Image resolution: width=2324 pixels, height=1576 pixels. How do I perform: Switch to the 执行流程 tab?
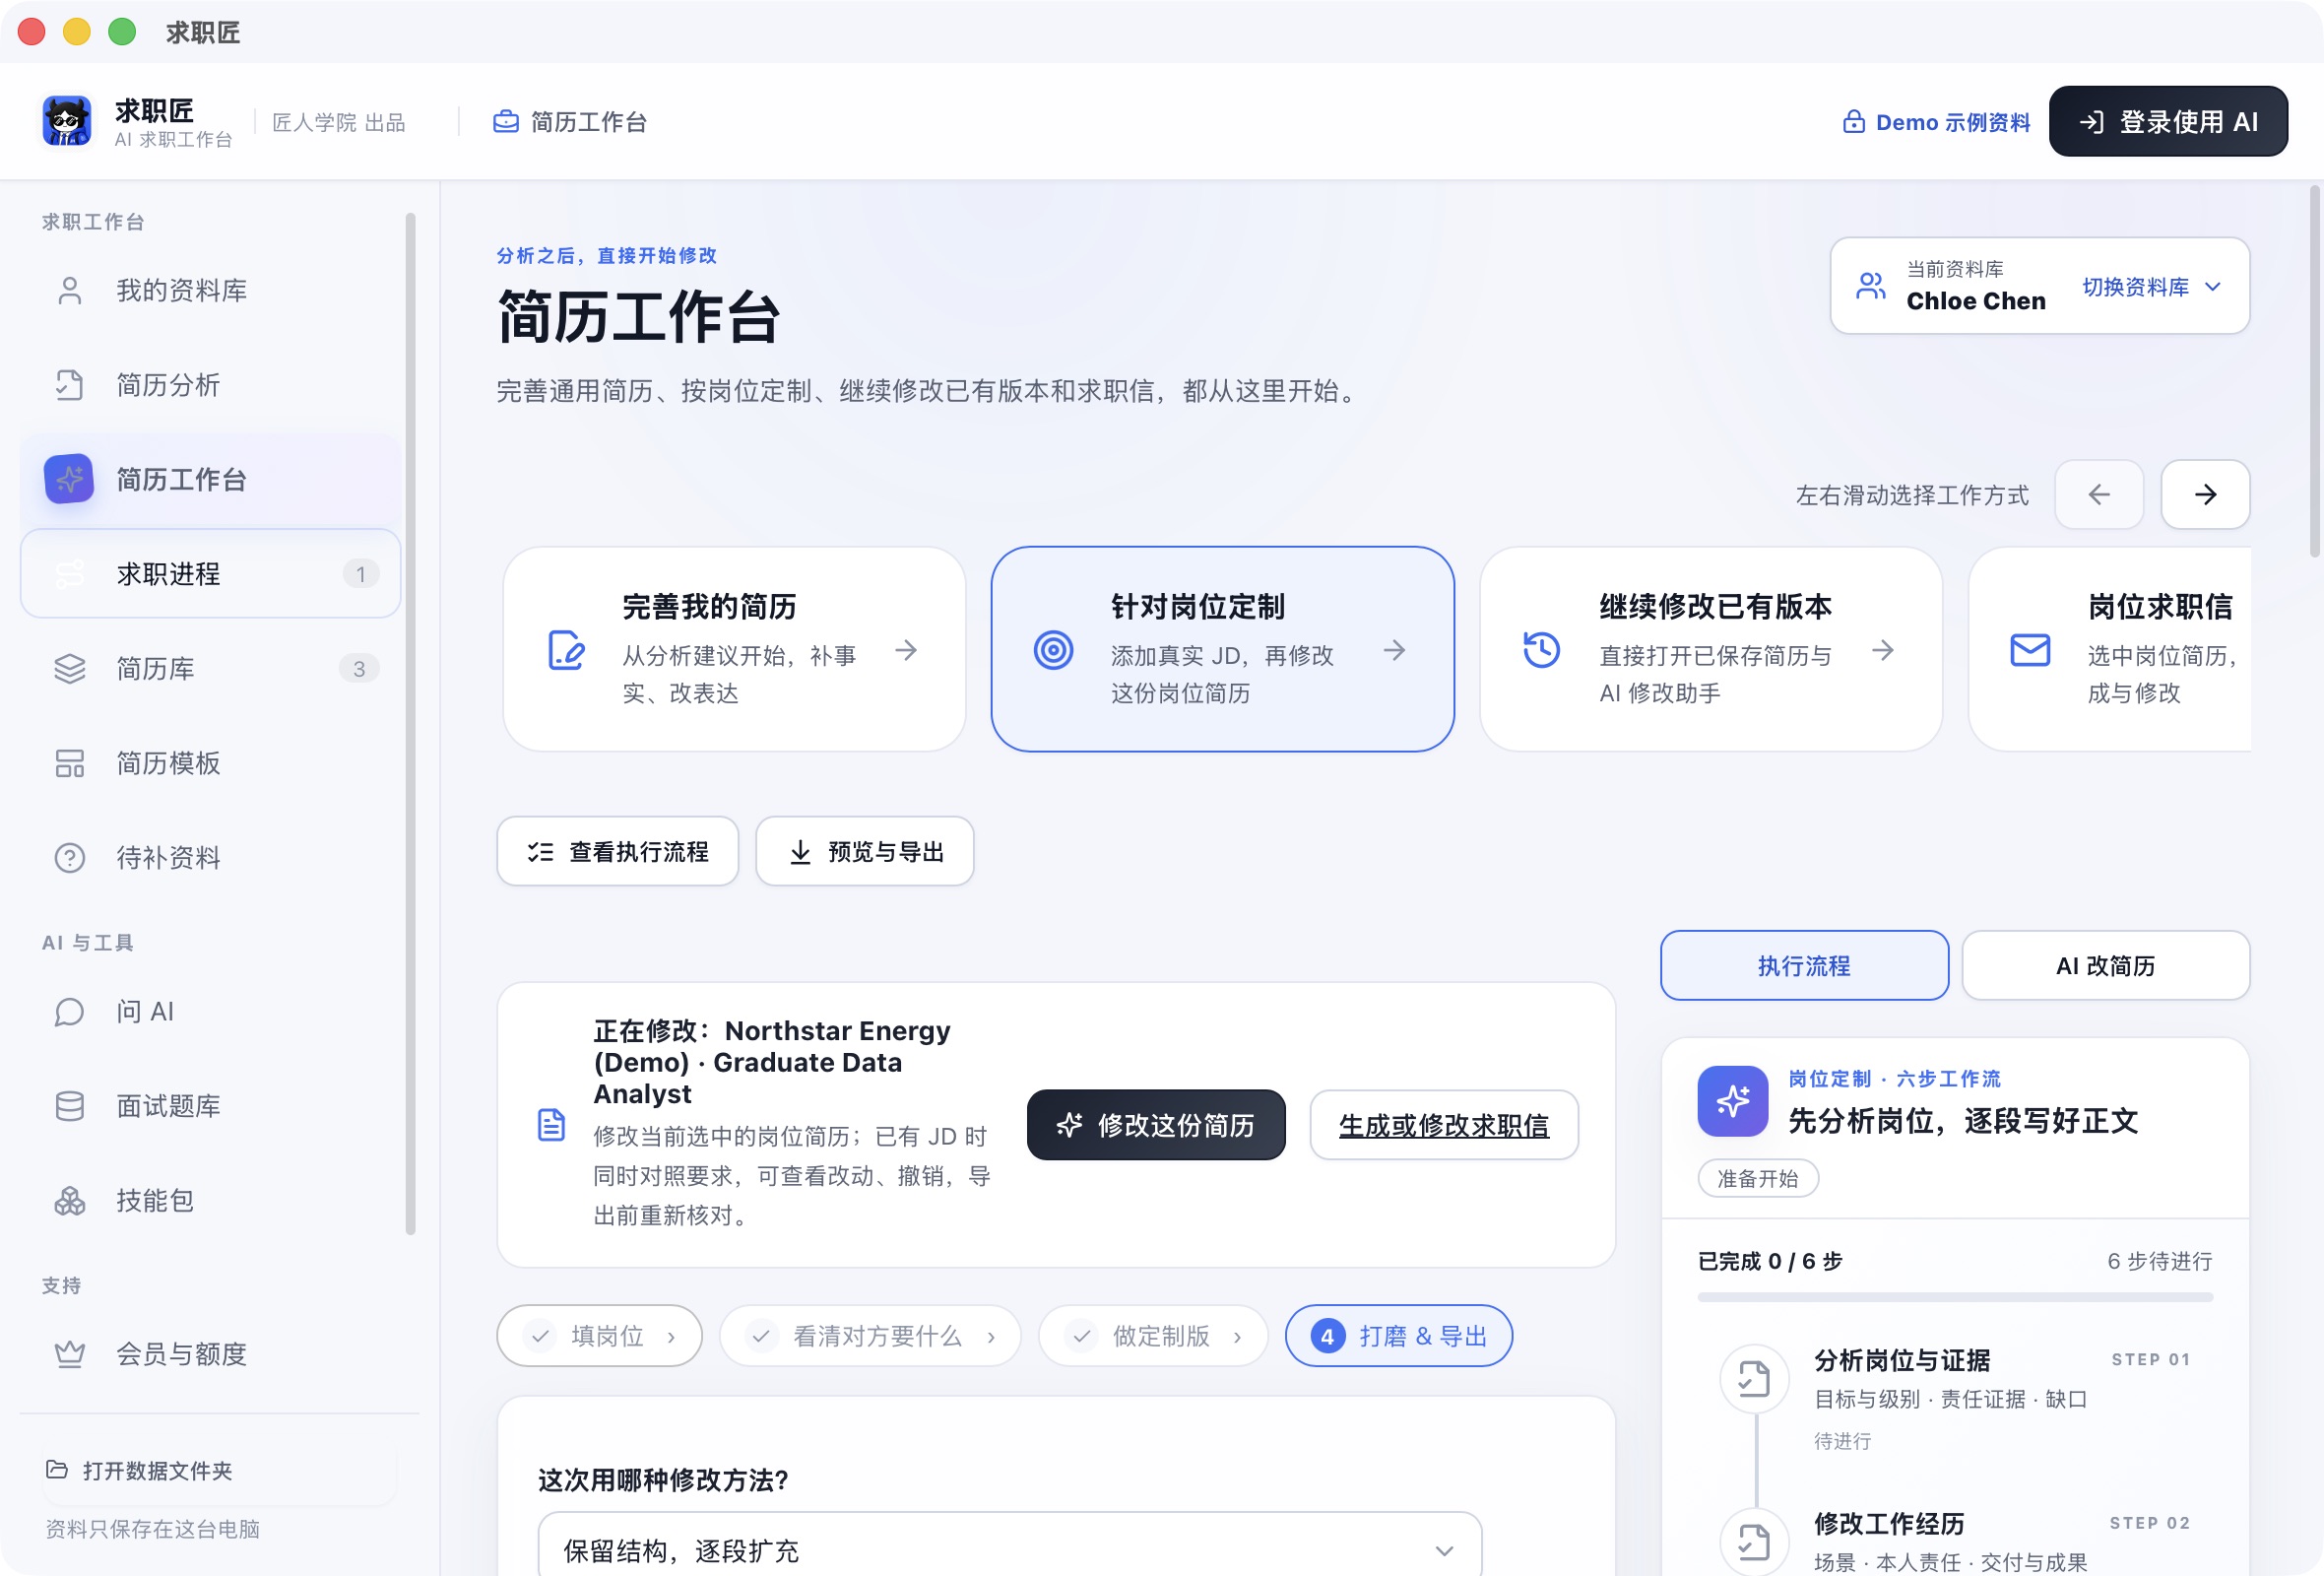pos(1804,965)
